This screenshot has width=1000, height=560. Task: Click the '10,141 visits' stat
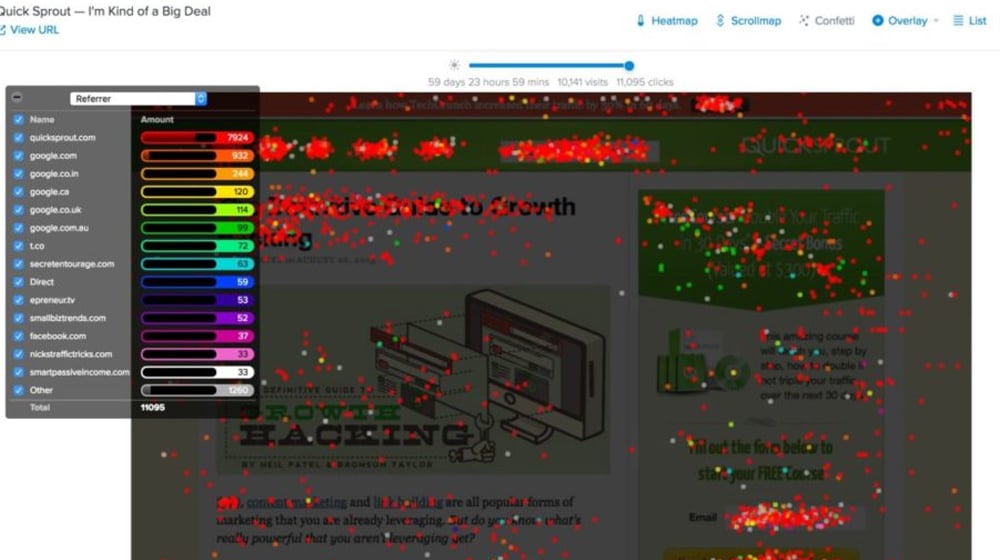pos(582,82)
